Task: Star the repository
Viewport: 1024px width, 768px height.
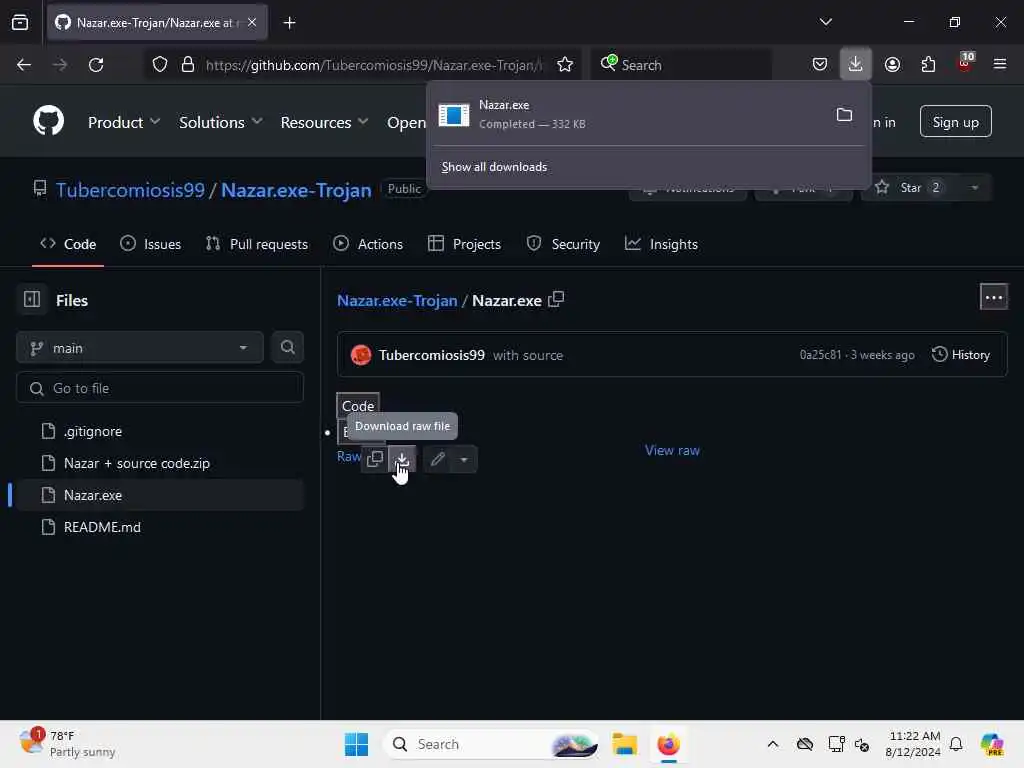Action: [x=910, y=188]
